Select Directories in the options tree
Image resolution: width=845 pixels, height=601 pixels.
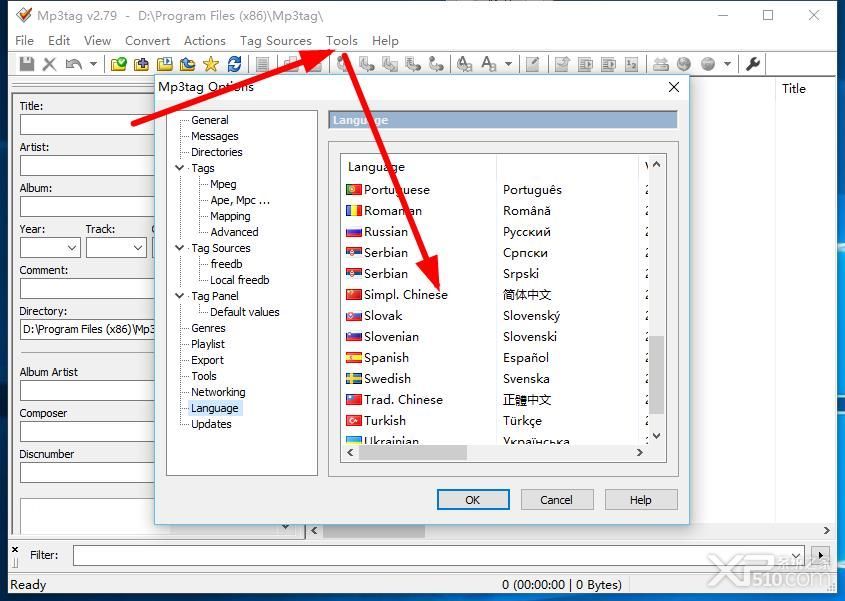pos(217,152)
